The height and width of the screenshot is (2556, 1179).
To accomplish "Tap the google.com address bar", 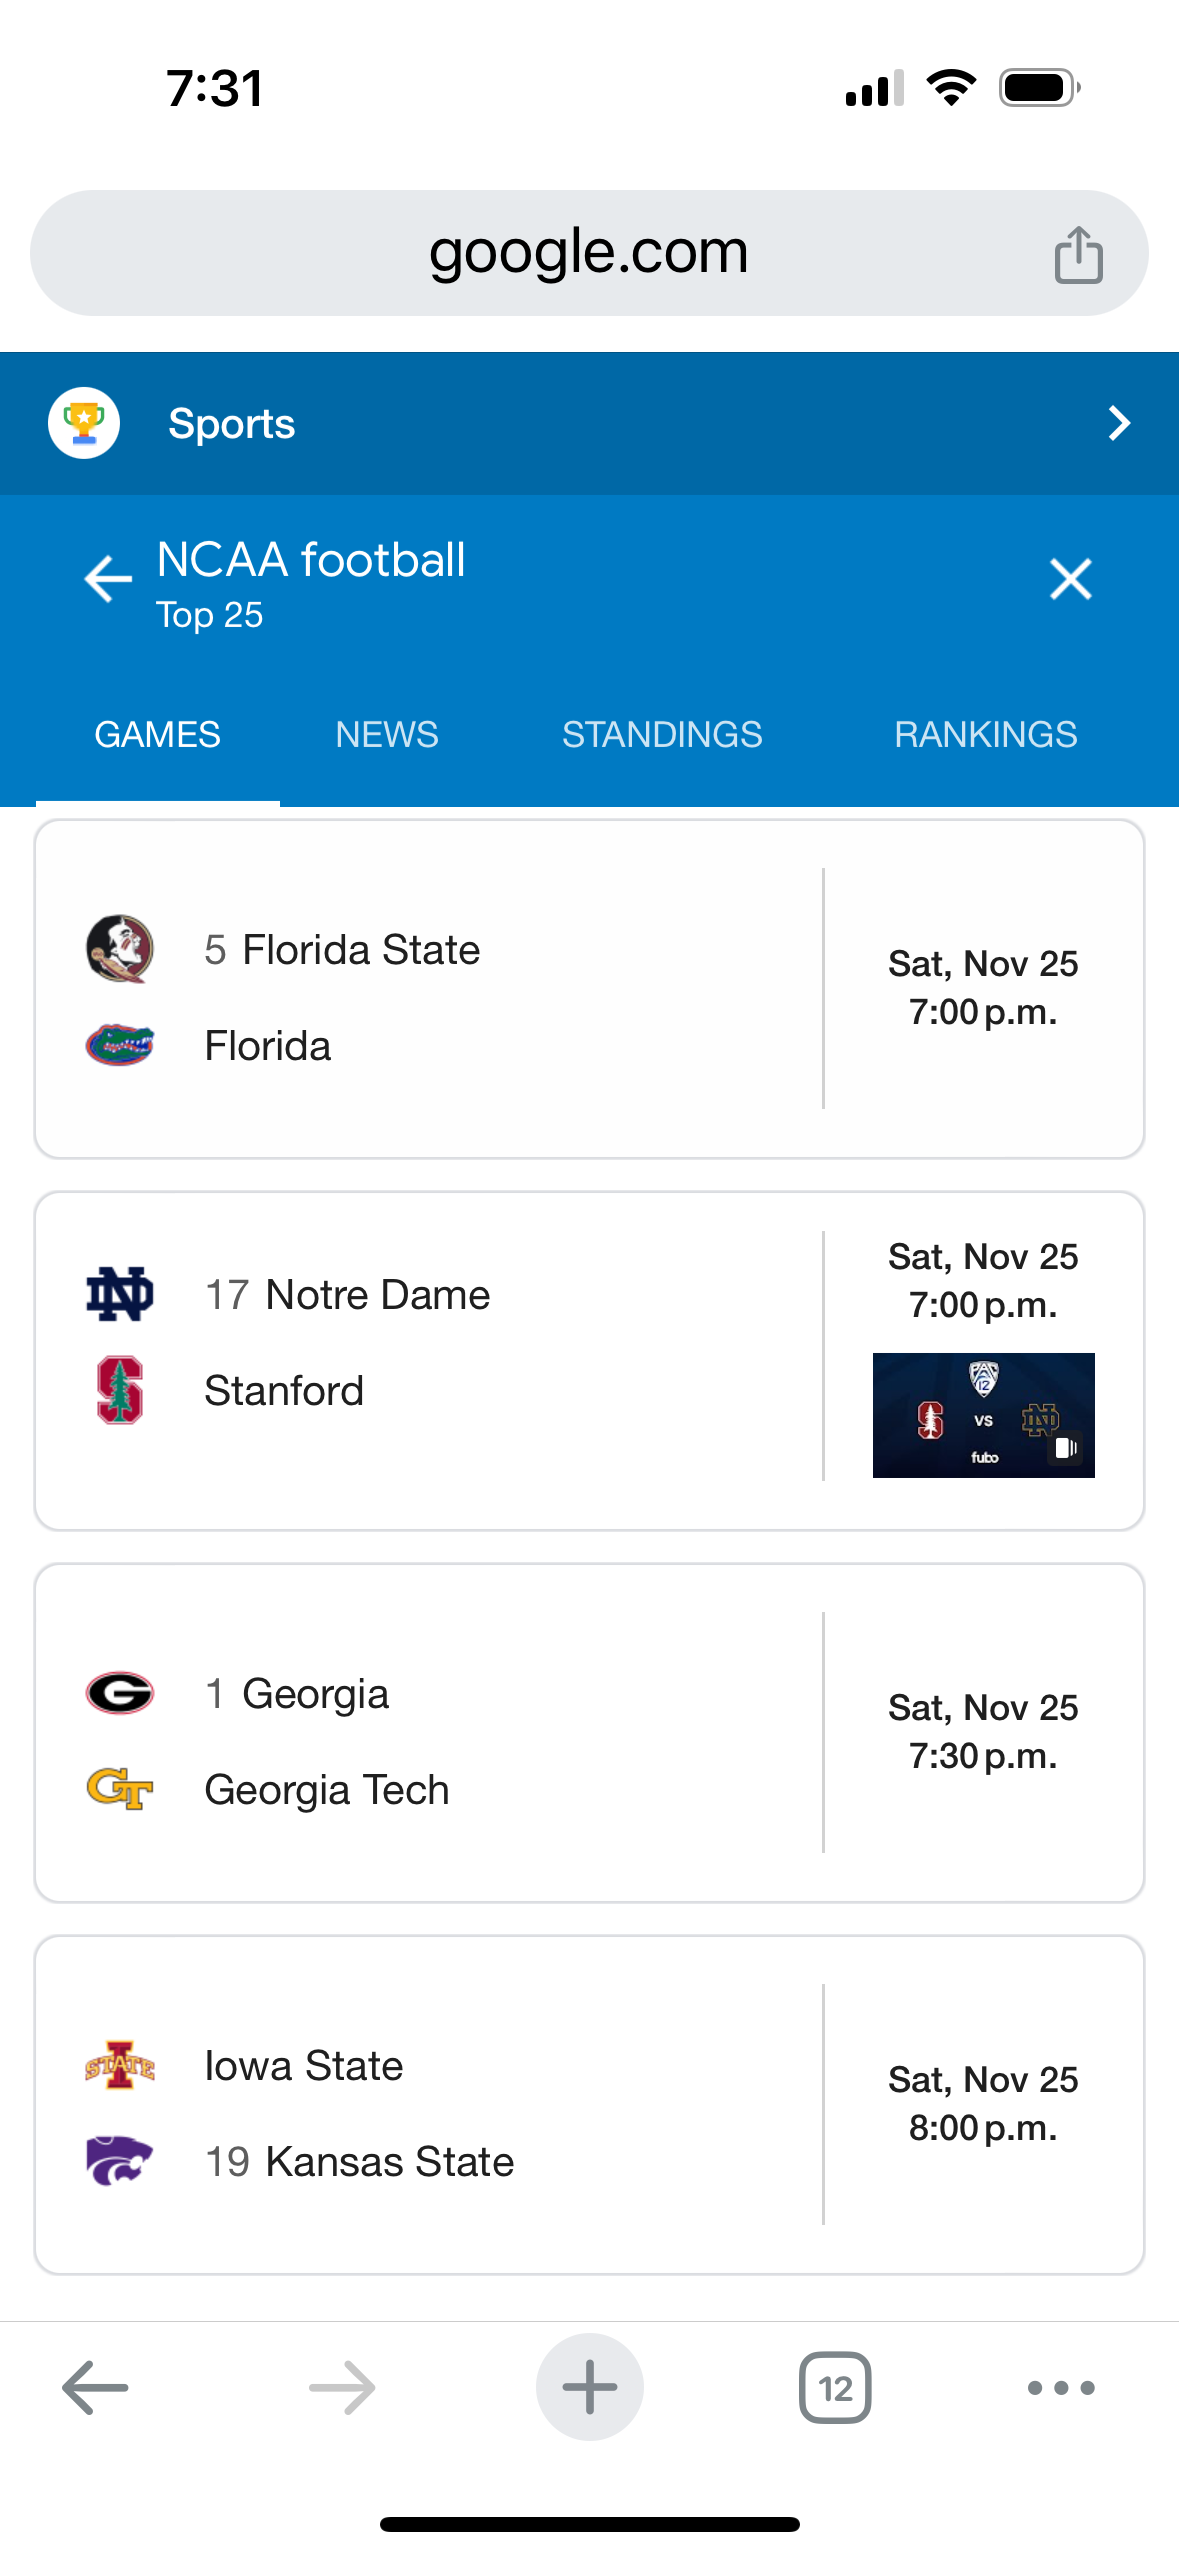I will pyautogui.click(x=588, y=253).
